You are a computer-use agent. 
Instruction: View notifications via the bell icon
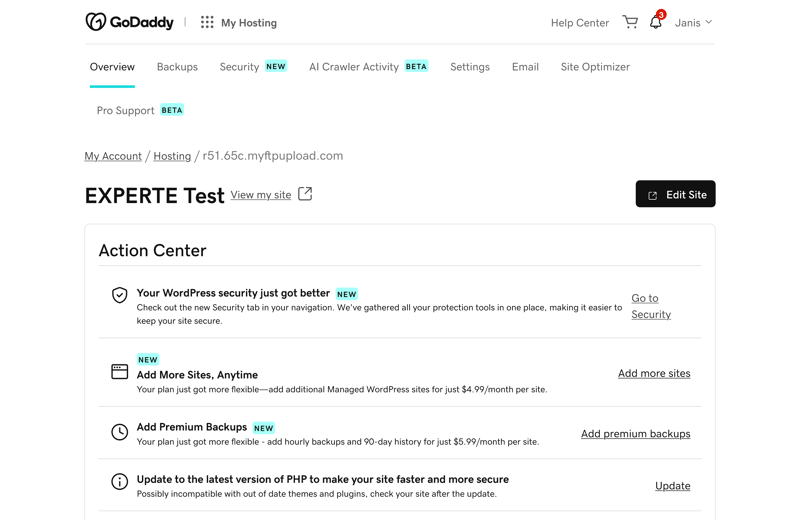[x=656, y=22]
